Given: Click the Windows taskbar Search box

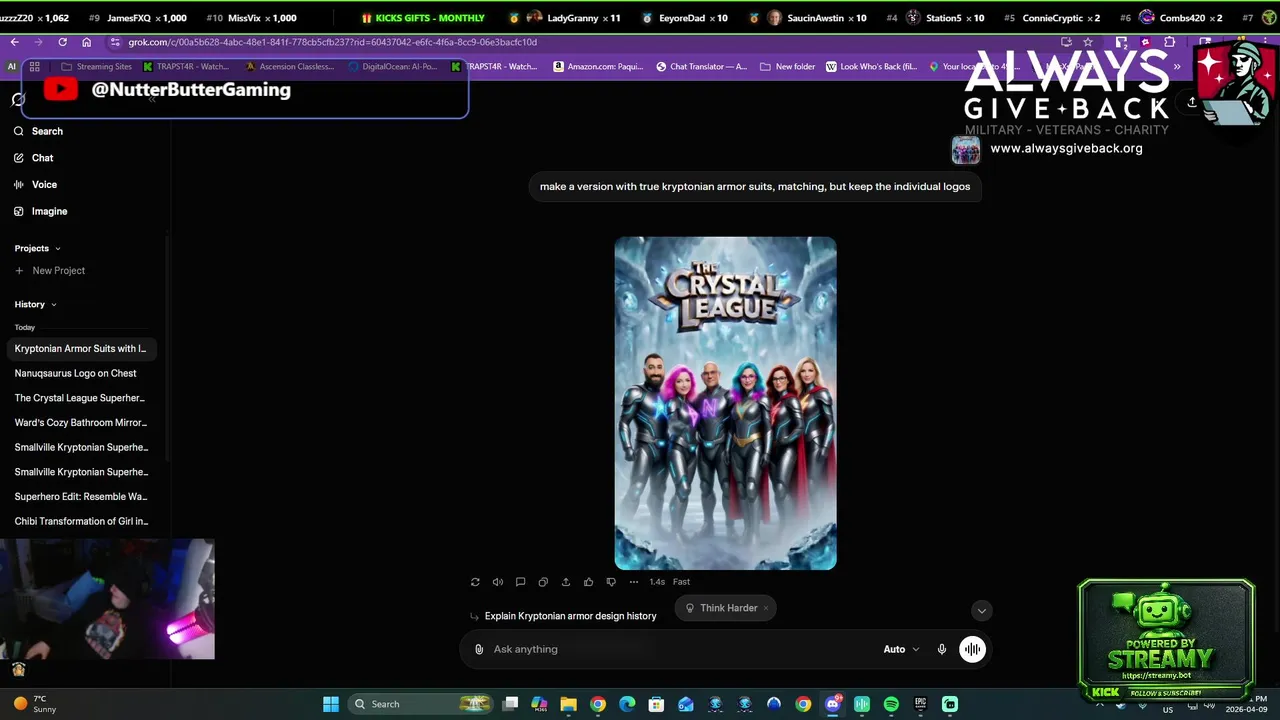Looking at the screenshot, I should click(422, 704).
